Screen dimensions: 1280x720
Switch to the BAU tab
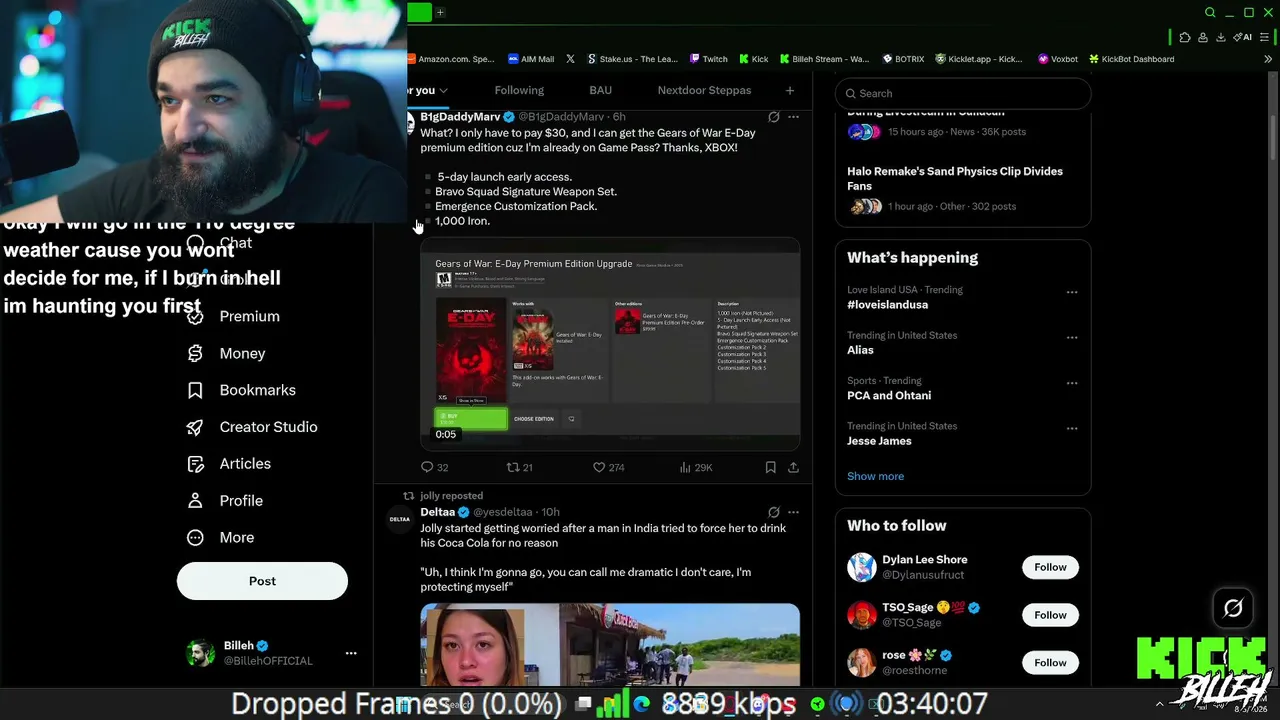coord(600,90)
